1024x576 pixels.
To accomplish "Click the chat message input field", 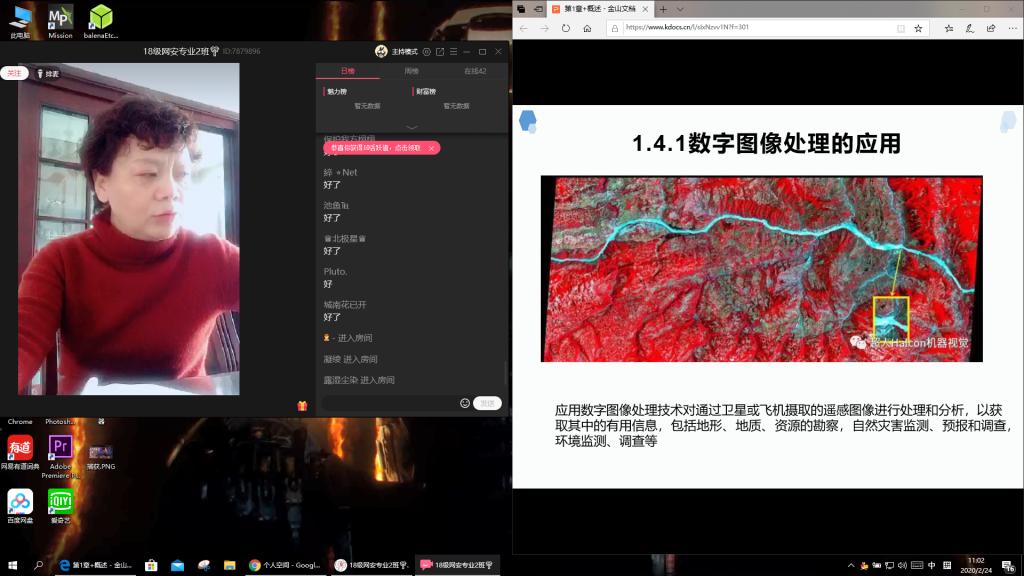I will [390, 403].
